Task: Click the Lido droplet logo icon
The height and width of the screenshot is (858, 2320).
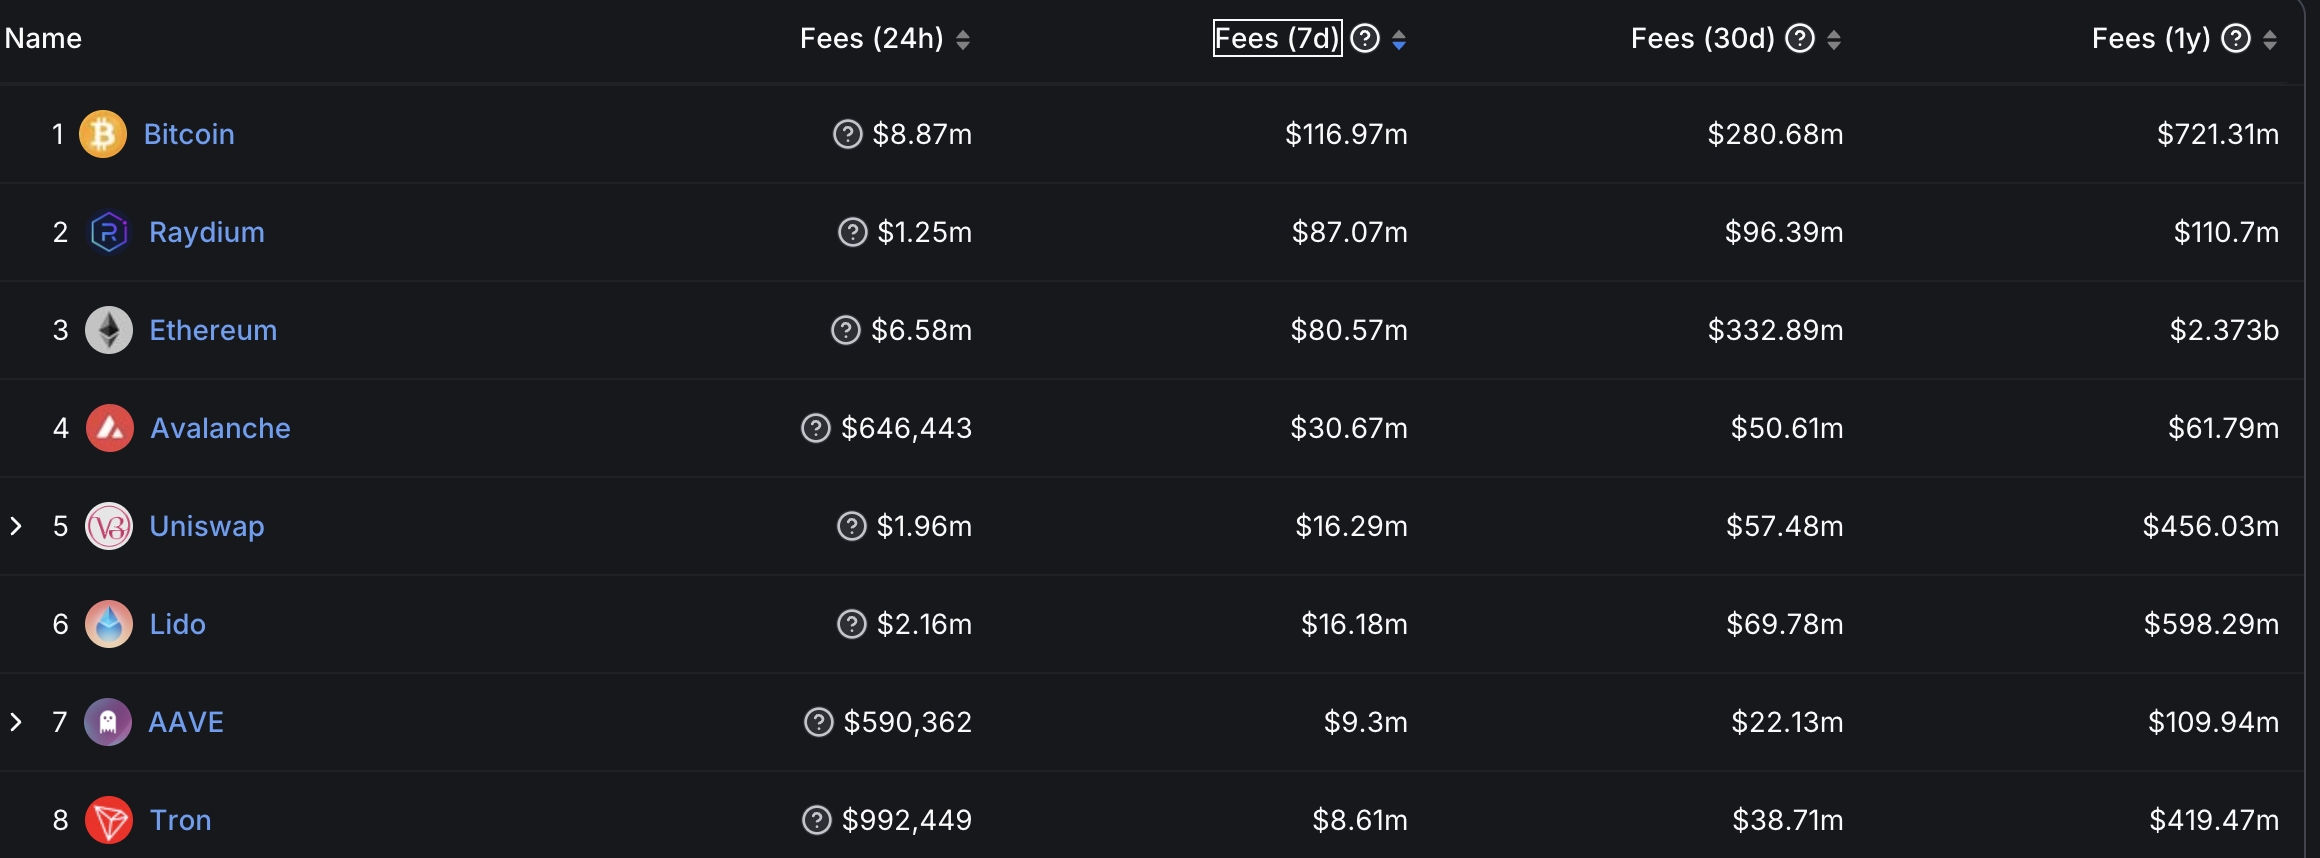Action: point(108,624)
